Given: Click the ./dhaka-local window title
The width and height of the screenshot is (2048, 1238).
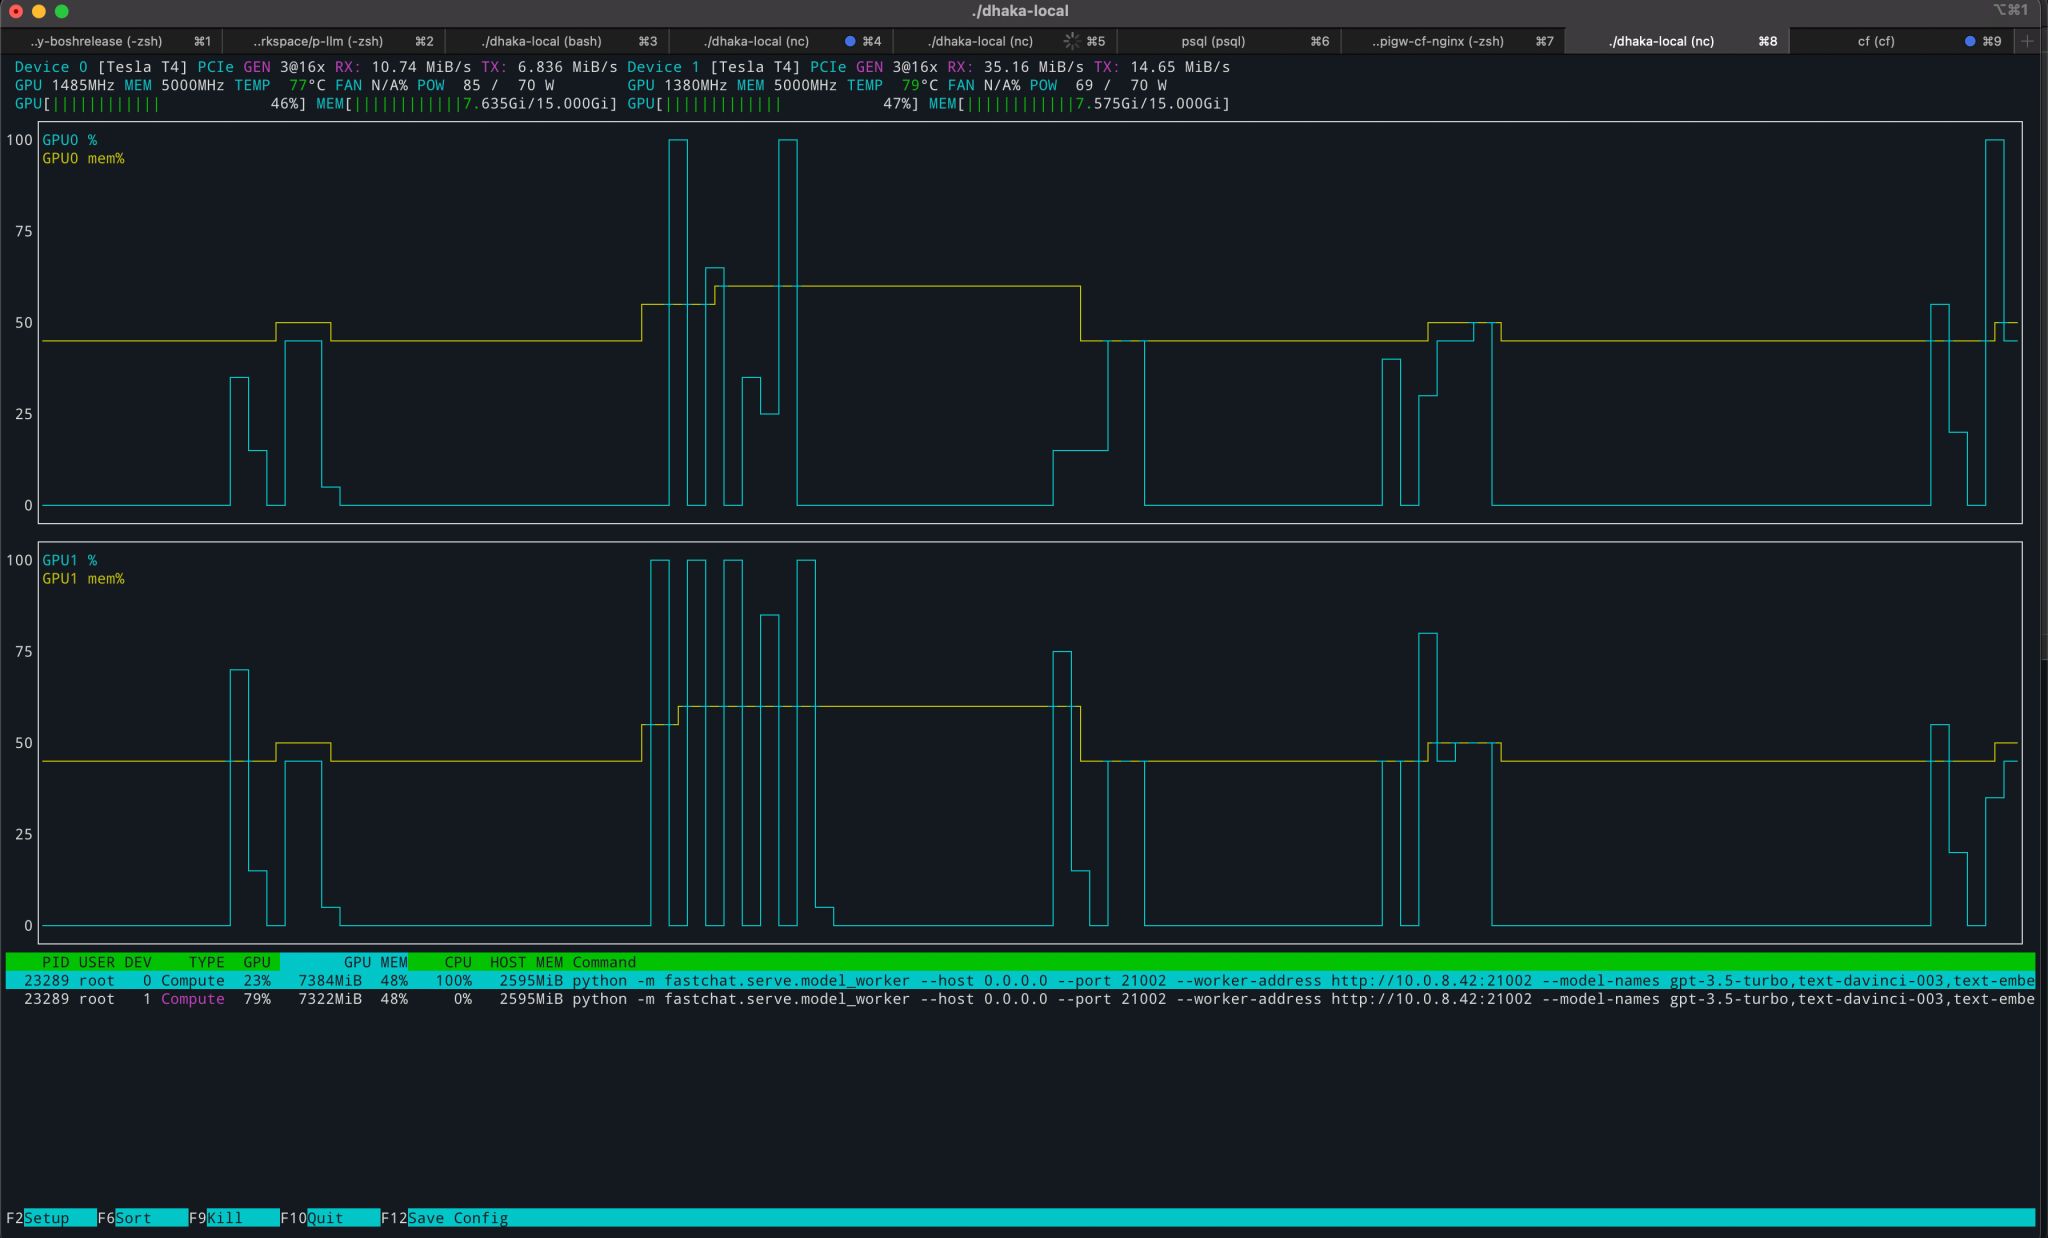Looking at the screenshot, I should point(1020,10).
